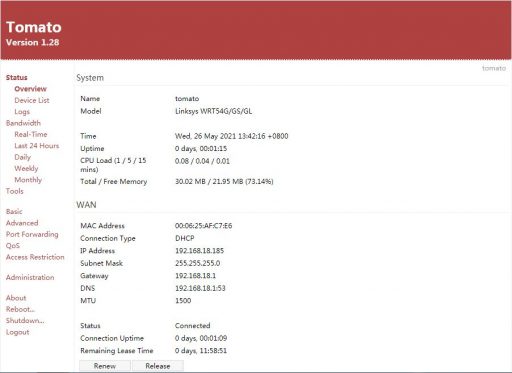Open the Bandwidth section
Screen dimensions: 512x373
tap(23, 123)
